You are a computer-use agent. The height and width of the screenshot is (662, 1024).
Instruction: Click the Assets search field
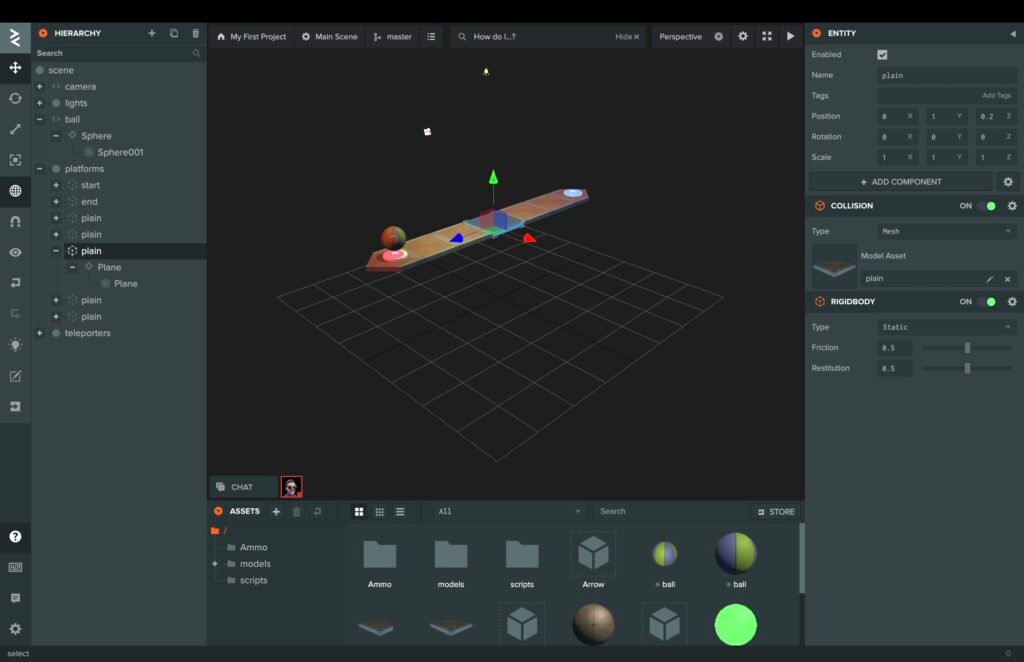click(x=670, y=511)
